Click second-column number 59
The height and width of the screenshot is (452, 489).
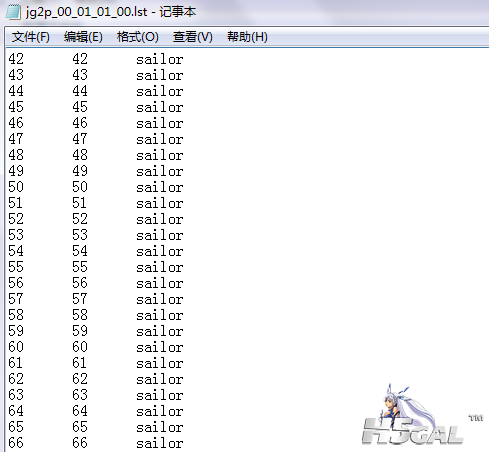[x=80, y=331]
